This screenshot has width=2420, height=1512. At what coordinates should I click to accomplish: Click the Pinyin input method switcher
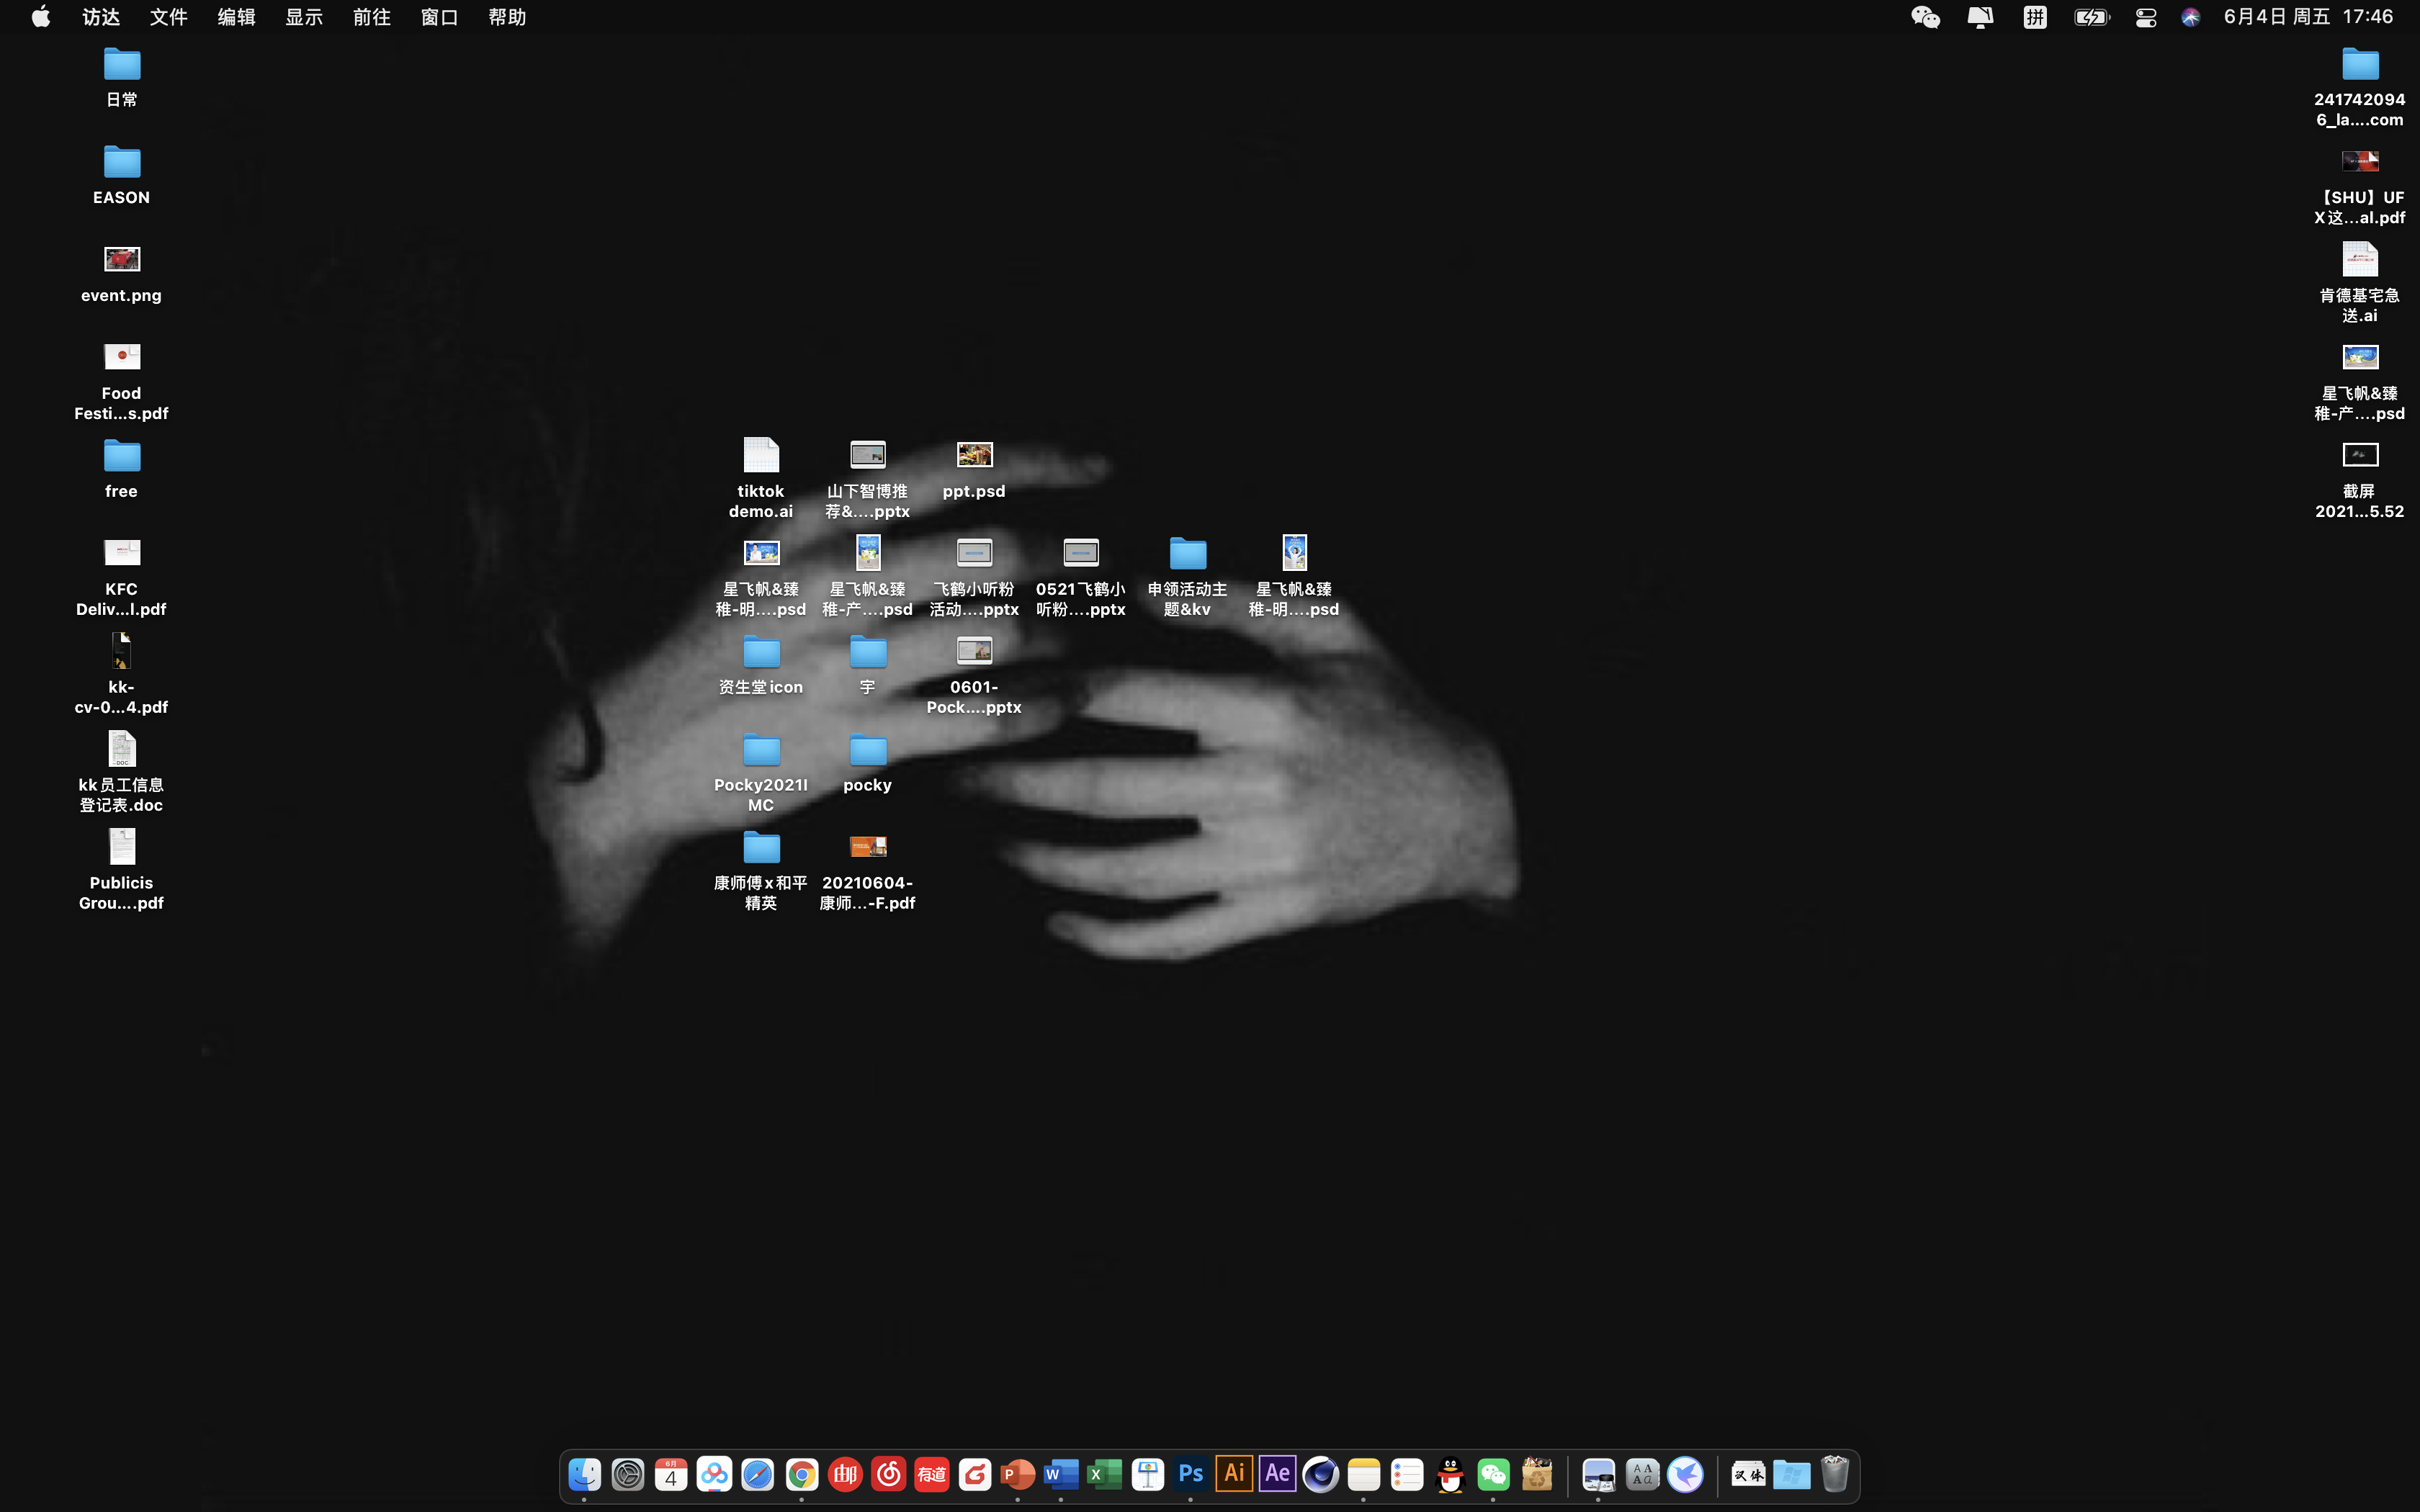tap(2035, 17)
